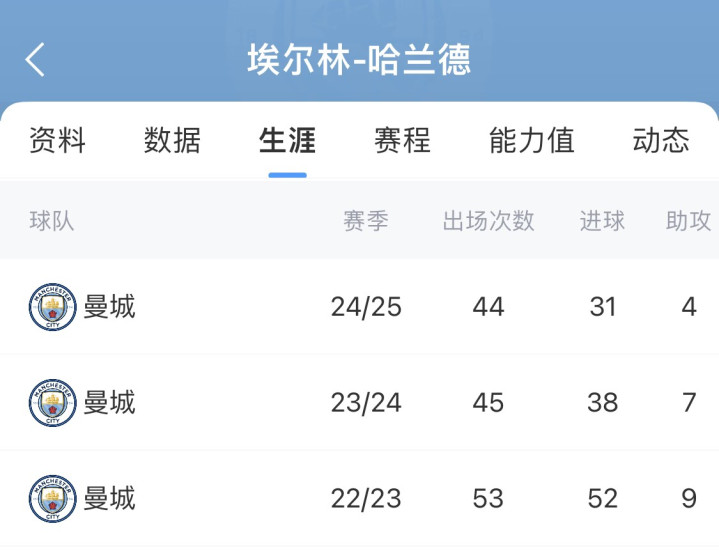Tap the back arrow icon
Screen dimensions: 719x558
35,60
